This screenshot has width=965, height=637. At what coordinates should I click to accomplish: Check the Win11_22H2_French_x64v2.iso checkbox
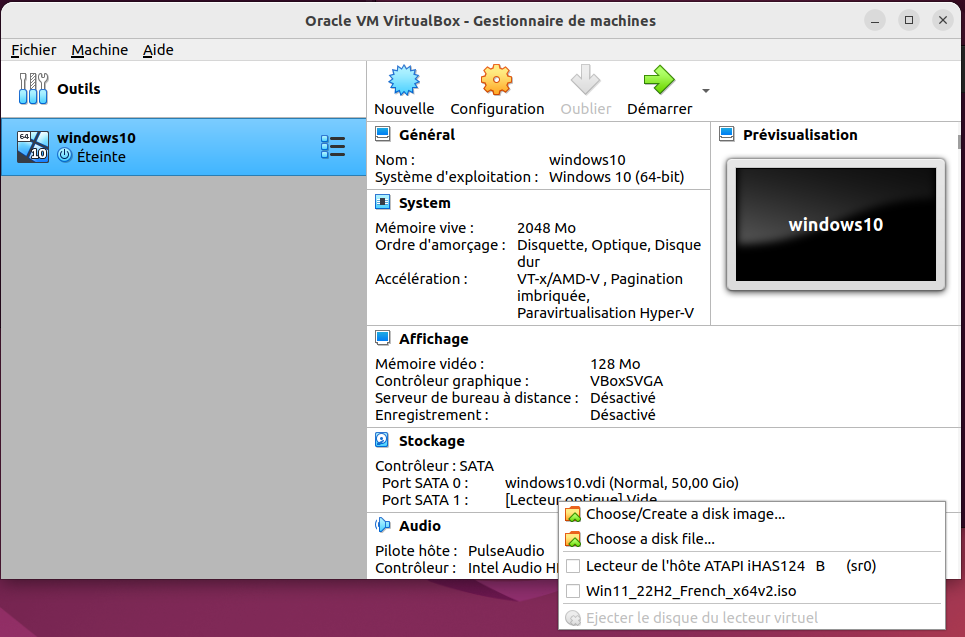(x=573, y=591)
